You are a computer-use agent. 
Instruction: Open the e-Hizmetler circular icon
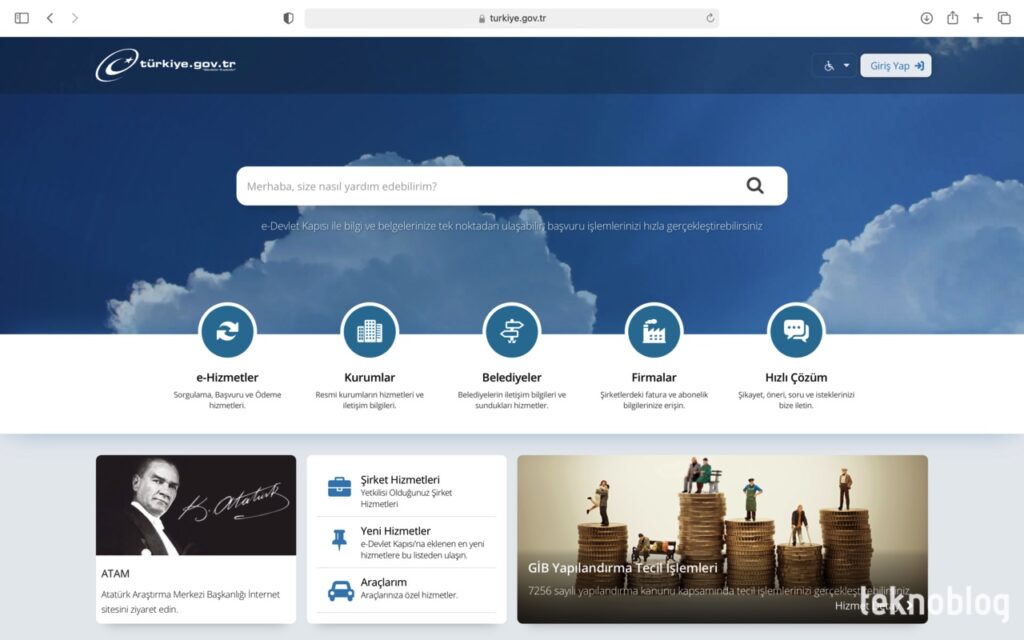pos(227,331)
